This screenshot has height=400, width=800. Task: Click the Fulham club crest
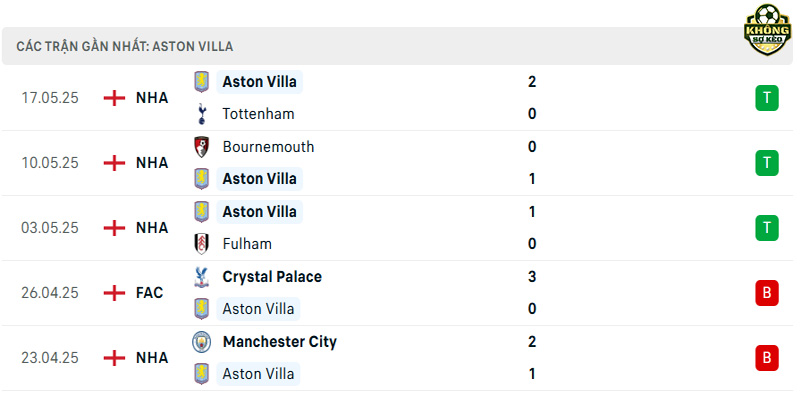point(202,244)
